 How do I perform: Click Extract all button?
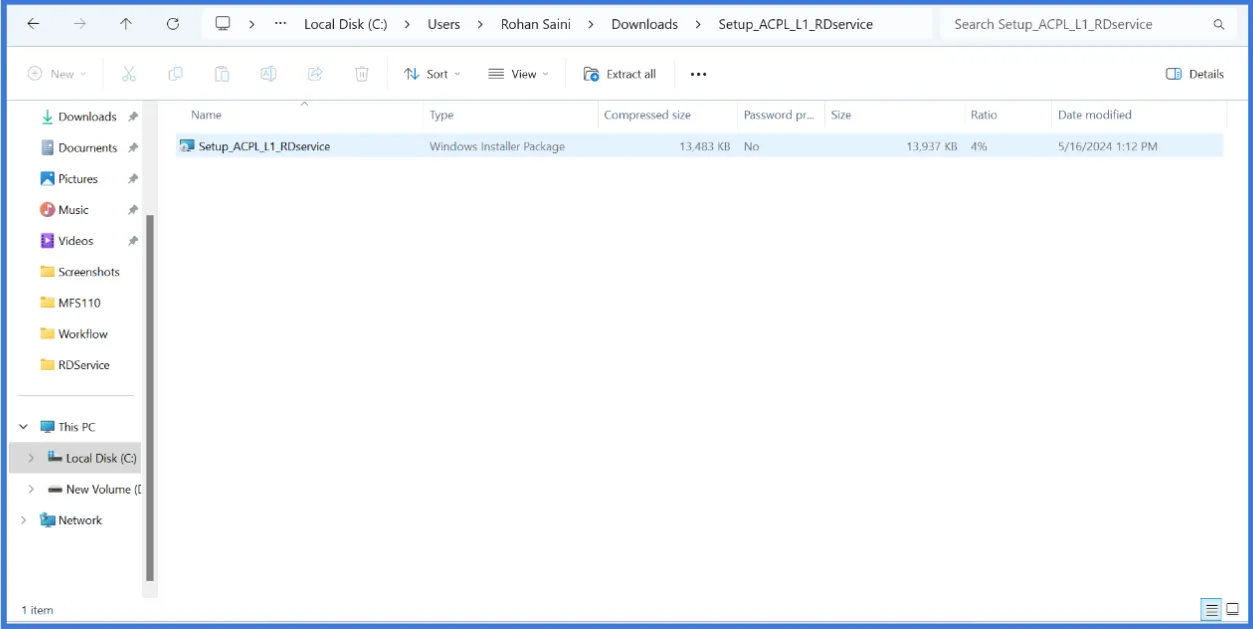pyautogui.click(x=620, y=74)
